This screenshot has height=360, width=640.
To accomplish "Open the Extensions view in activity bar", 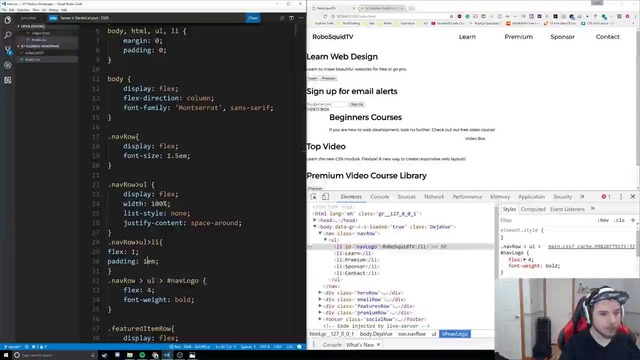I will pos(7,80).
